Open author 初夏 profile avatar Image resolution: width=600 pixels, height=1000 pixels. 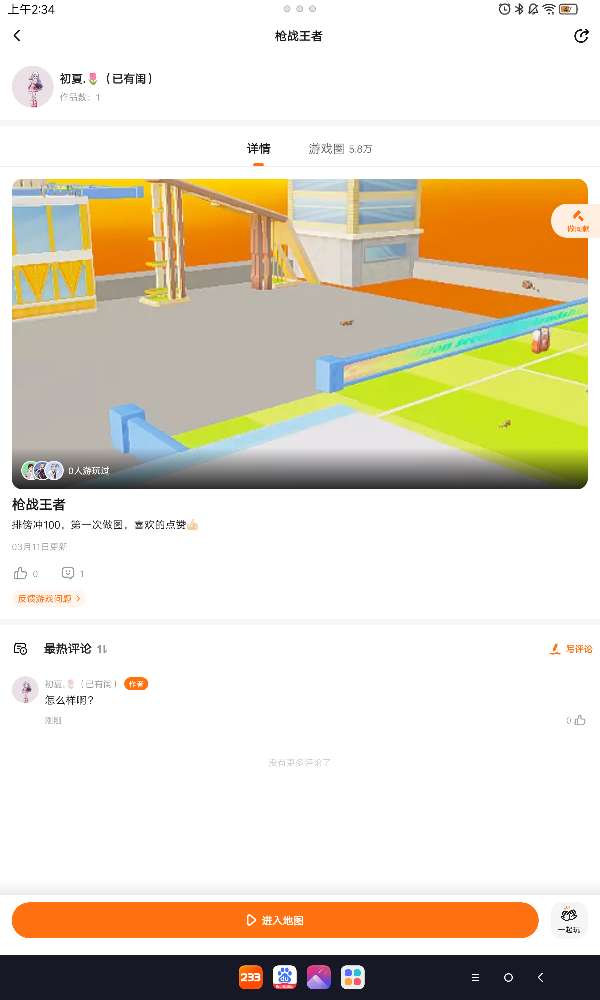point(33,87)
